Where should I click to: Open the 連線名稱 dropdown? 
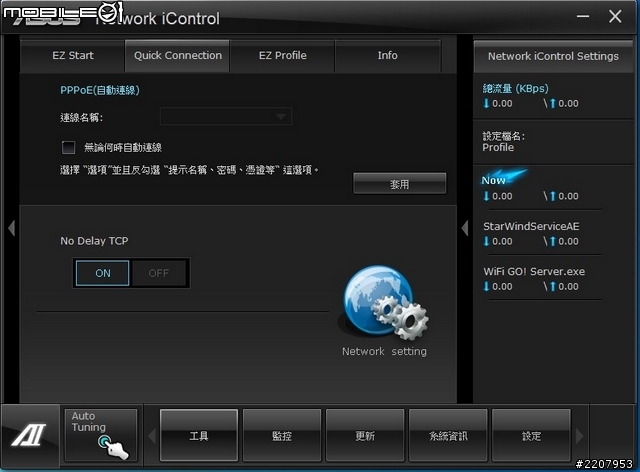point(226,117)
